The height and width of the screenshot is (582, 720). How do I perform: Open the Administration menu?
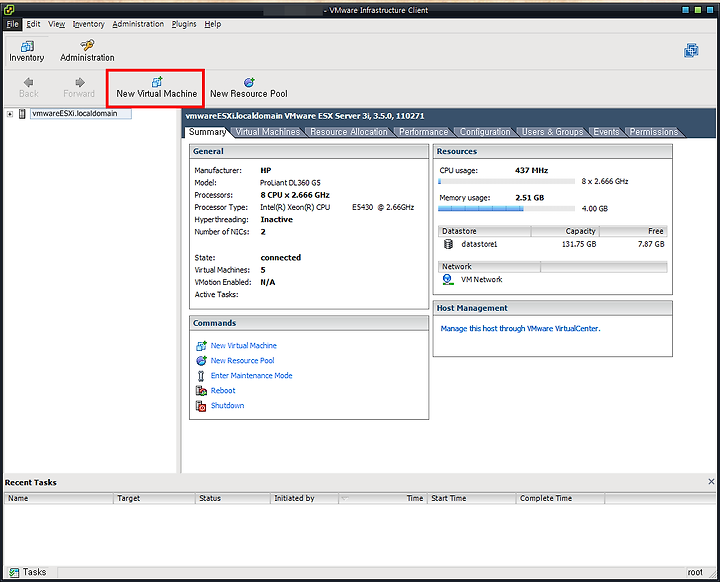[138, 24]
